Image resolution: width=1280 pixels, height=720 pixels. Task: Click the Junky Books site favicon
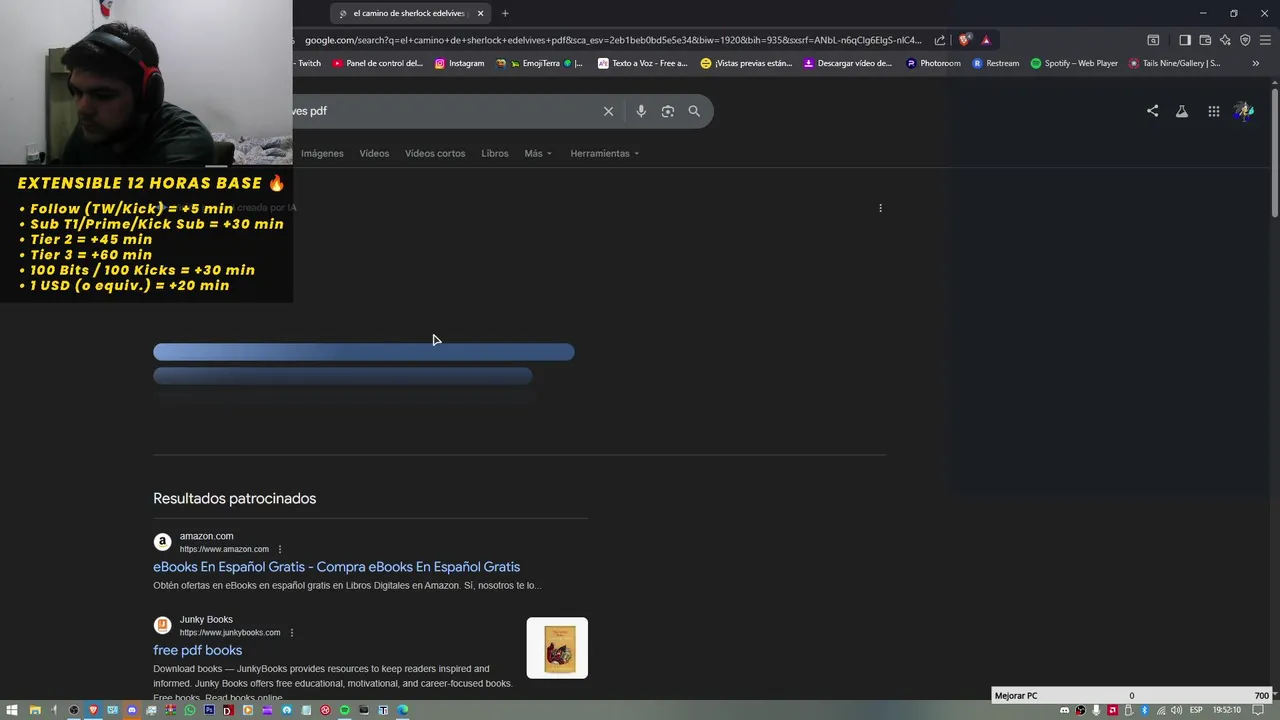point(162,625)
